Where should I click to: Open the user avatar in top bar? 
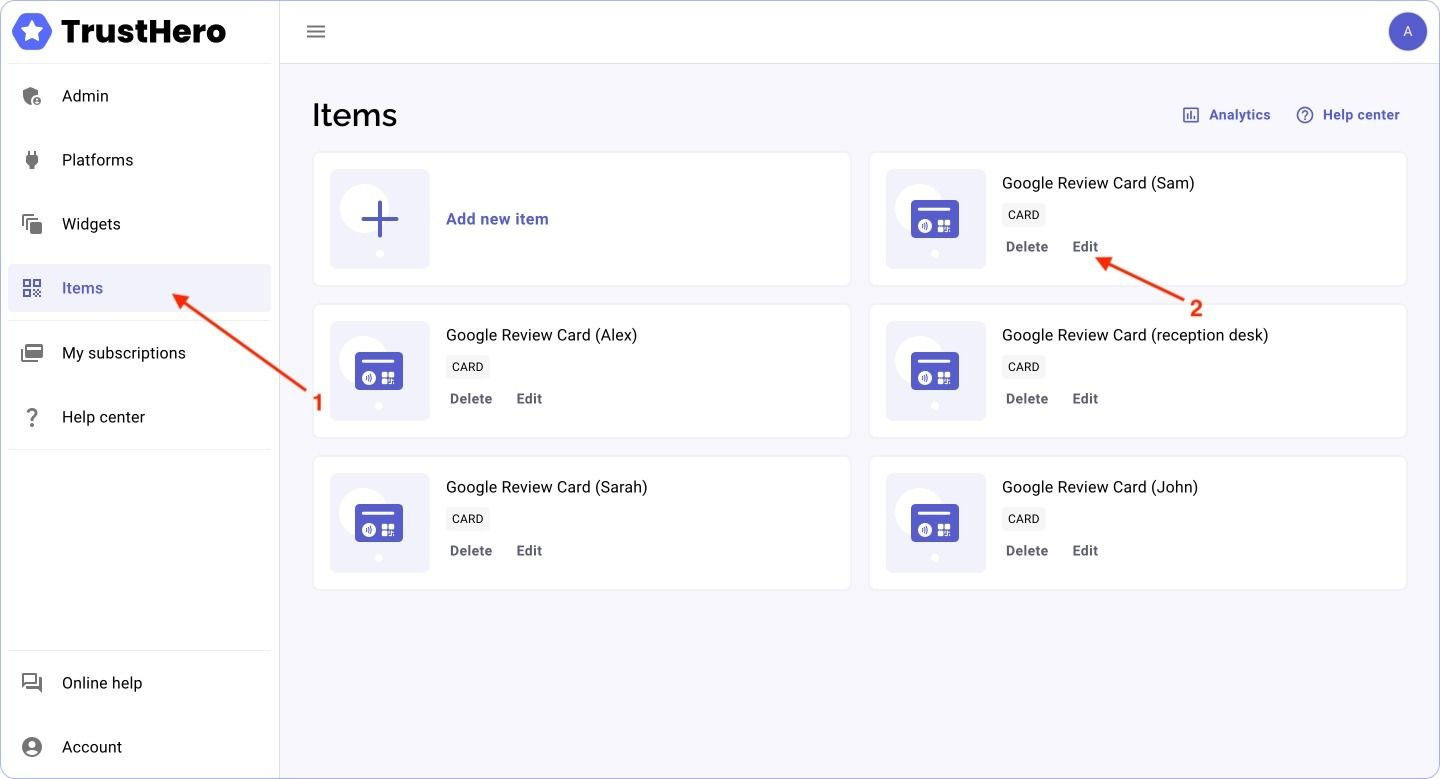1407,31
